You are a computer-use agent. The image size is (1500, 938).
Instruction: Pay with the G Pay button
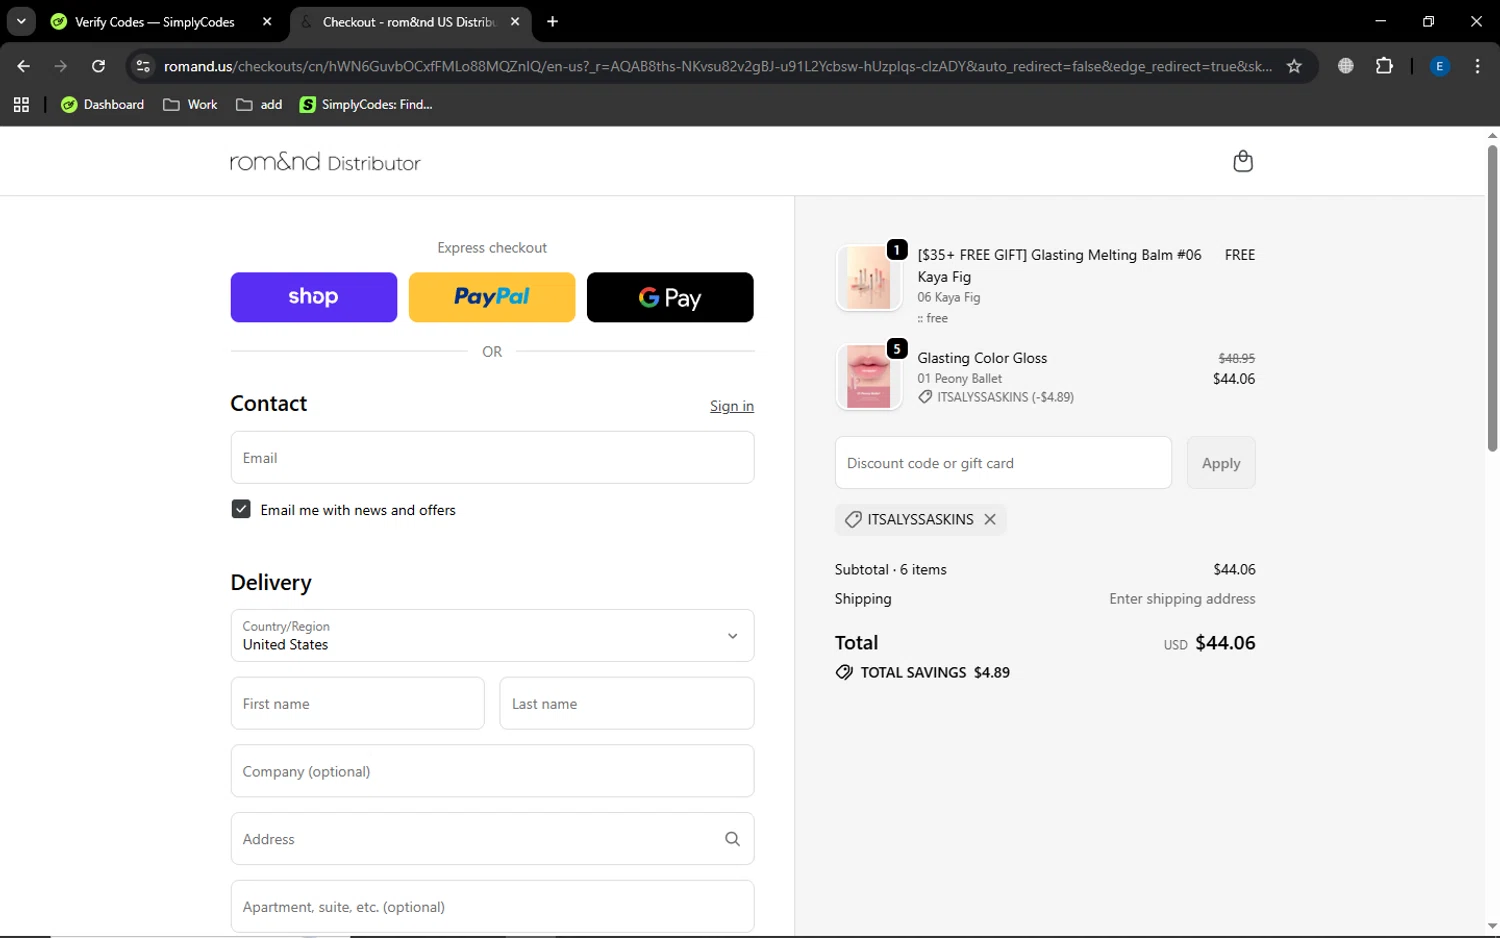(670, 297)
